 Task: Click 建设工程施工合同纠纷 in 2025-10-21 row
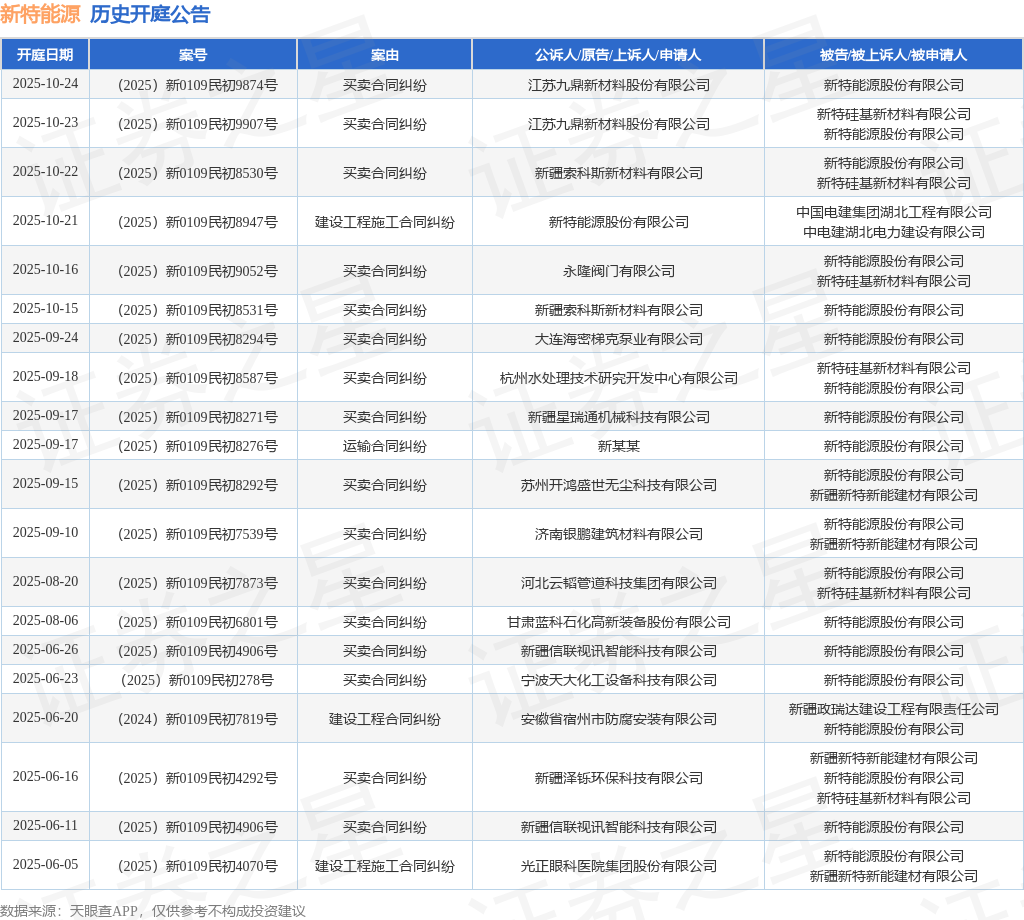pos(385,222)
